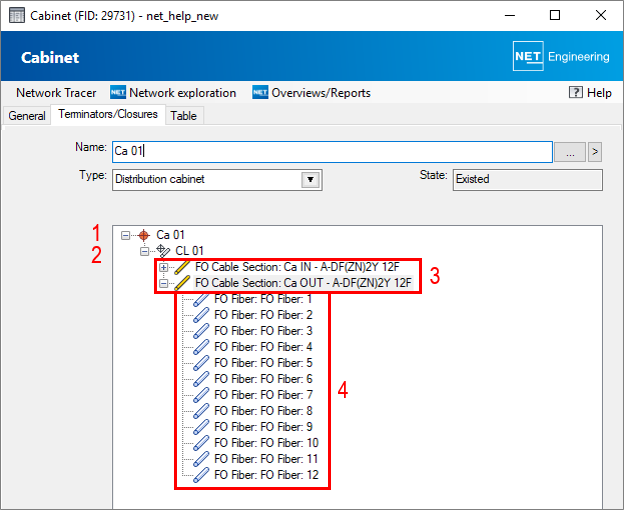The height and width of the screenshot is (510, 624).
Task: Minimize the Cabinet window
Action: coord(510,16)
